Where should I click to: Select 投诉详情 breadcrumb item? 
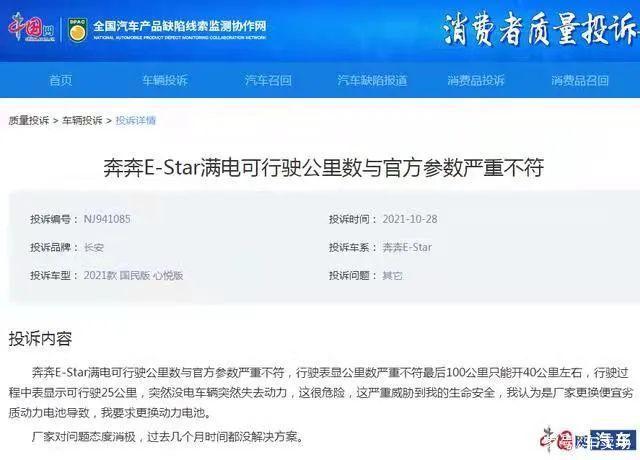click(136, 120)
